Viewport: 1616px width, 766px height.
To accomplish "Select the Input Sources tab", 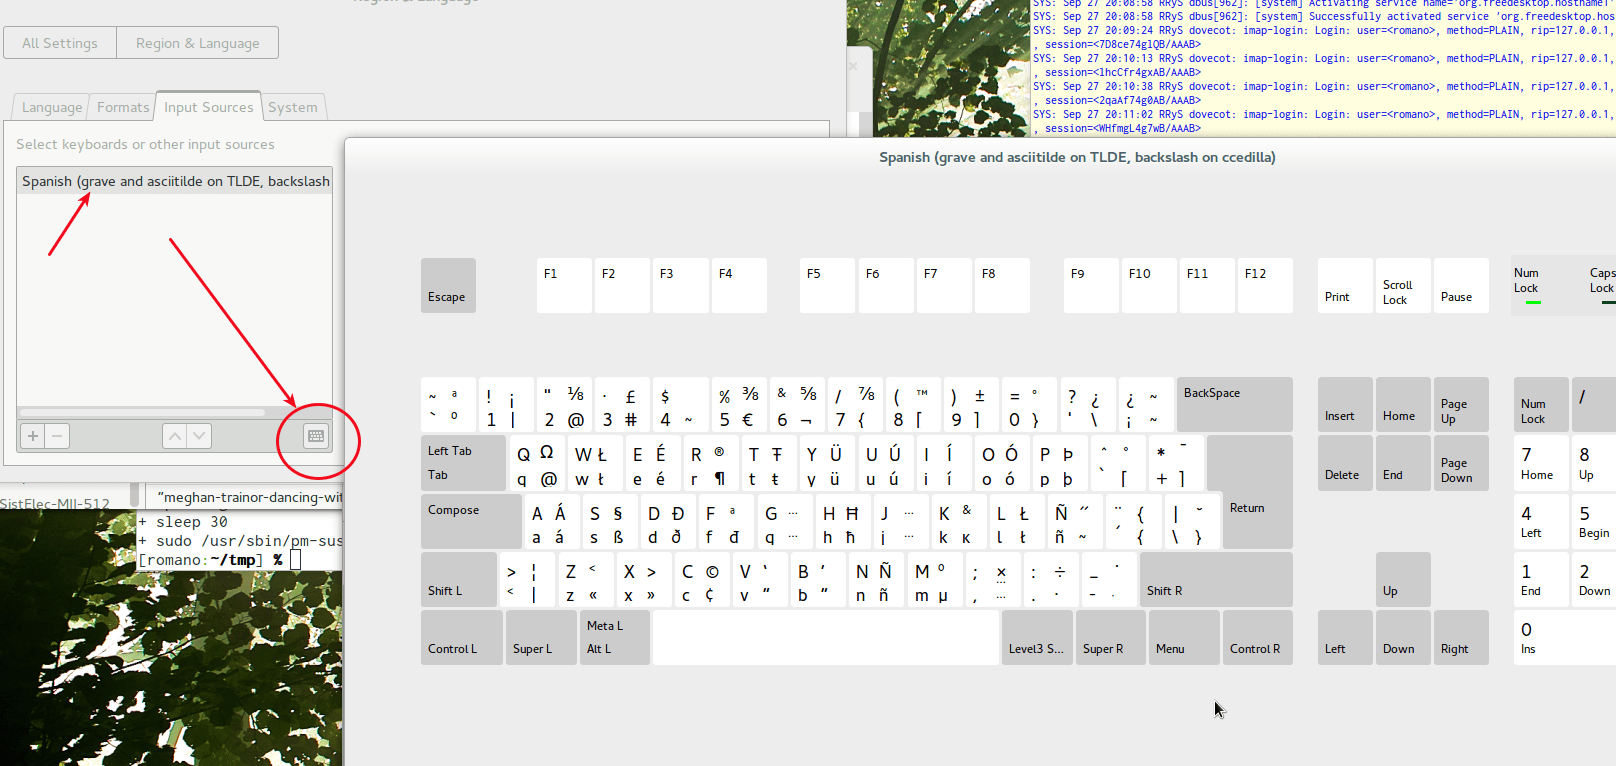I will click(209, 106).
